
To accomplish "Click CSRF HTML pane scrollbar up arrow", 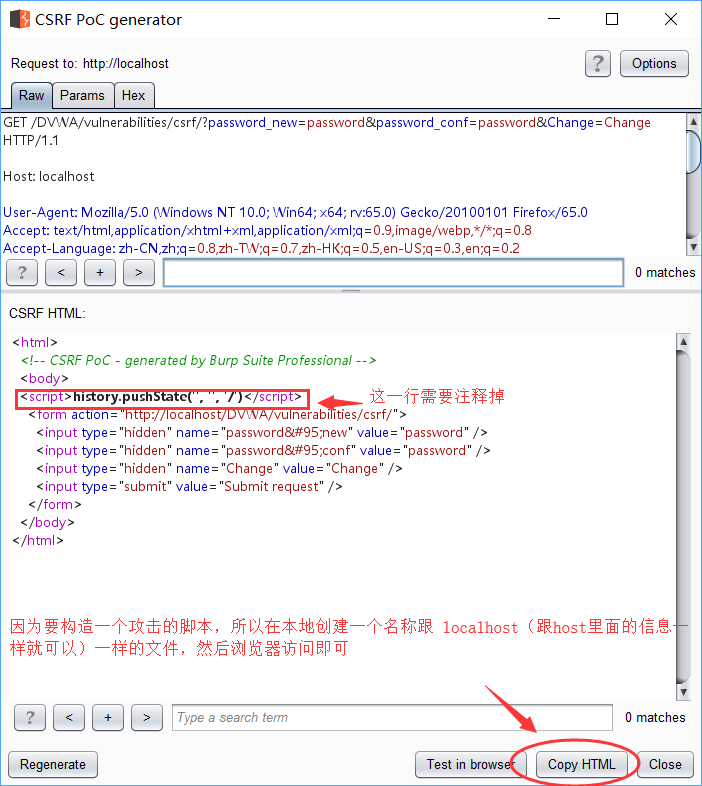I will [x=683, y=342].
